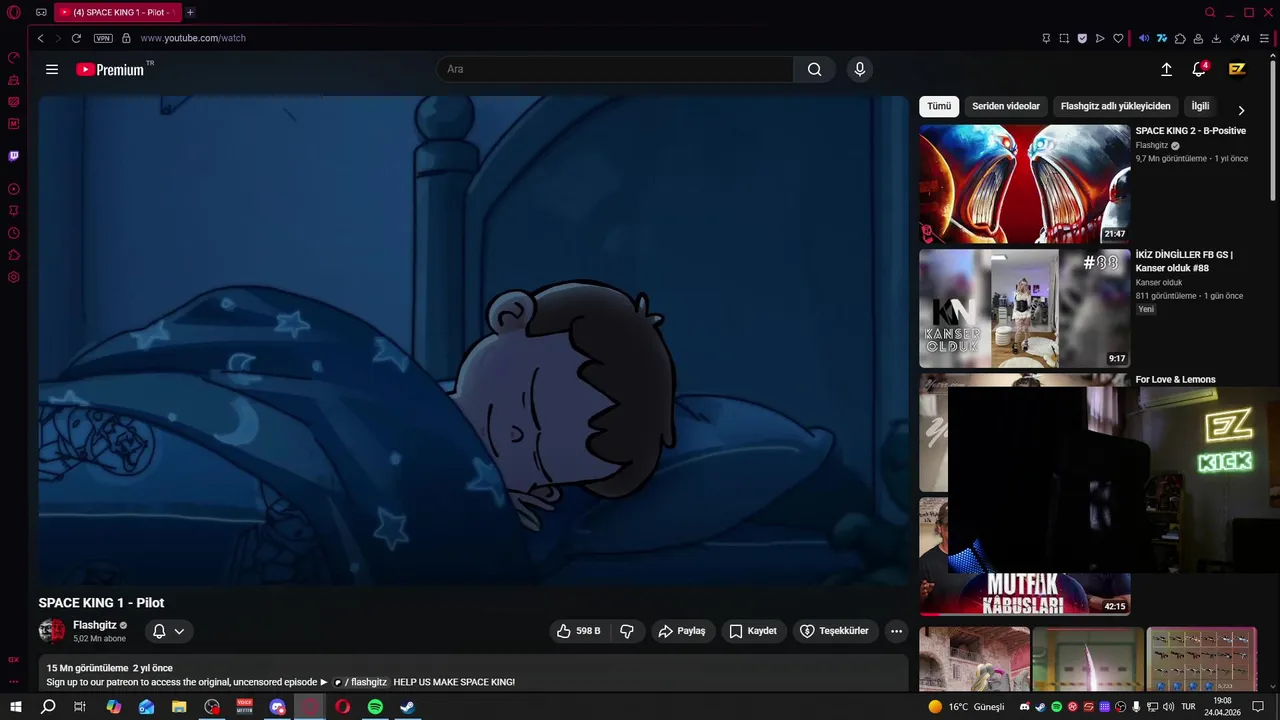Click the SPACE KING 1 video player
The height and width of the screenshot is (720, 1280).
coord(473,340)
